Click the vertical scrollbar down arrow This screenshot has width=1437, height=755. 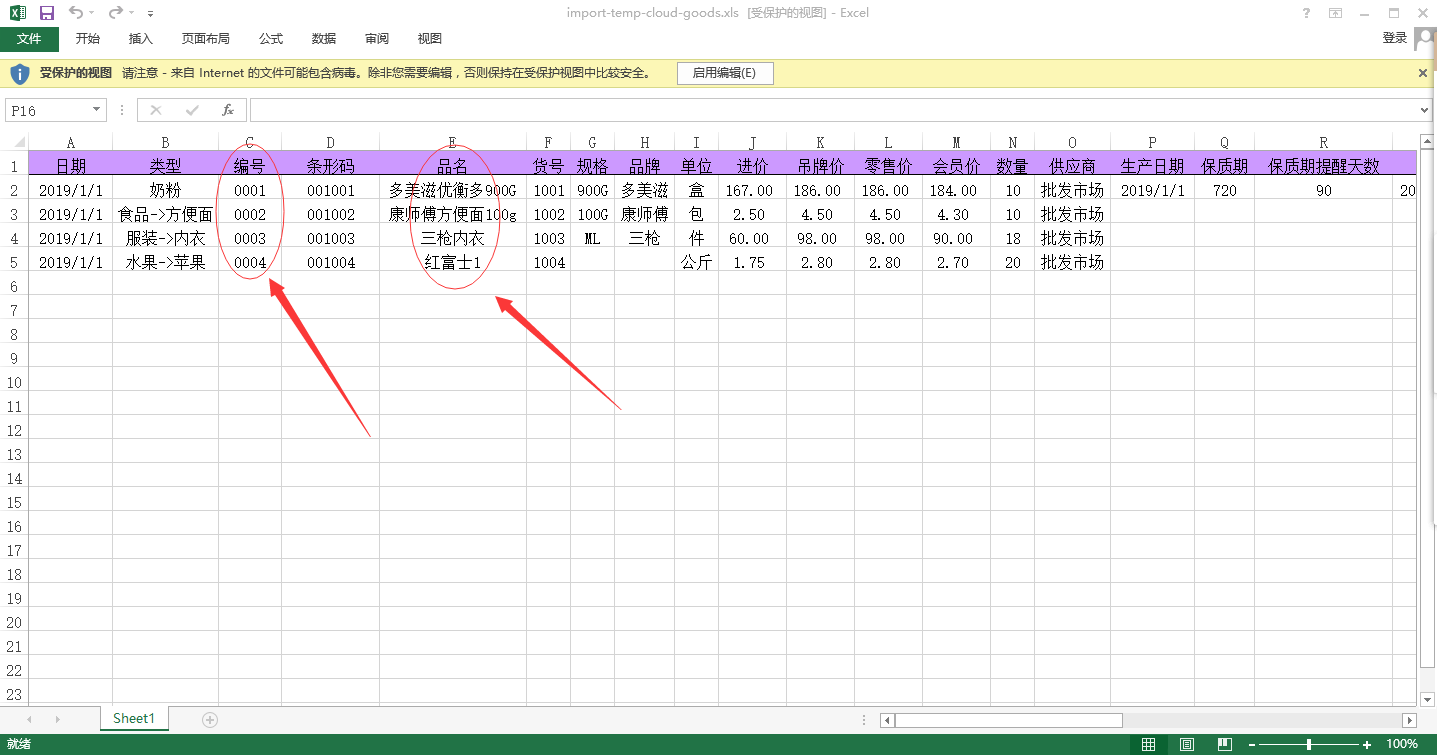1428,699
